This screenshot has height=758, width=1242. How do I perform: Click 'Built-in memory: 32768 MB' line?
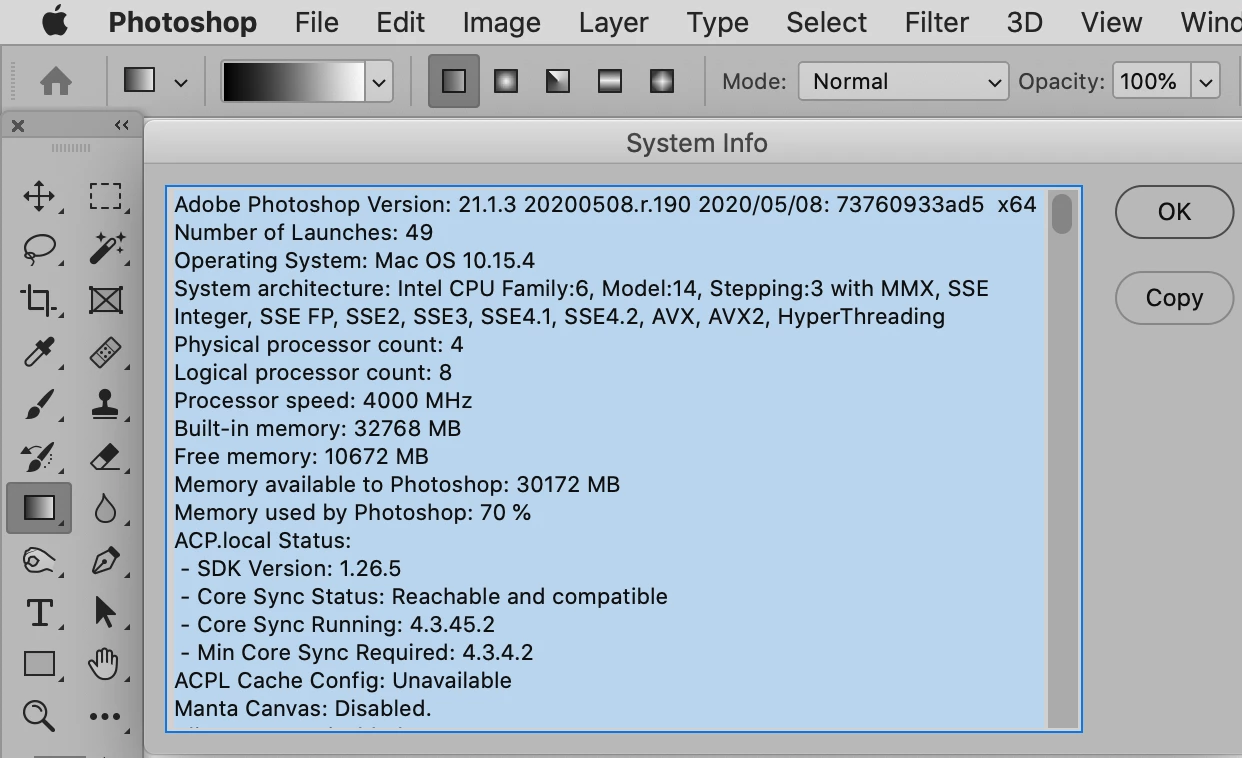pyautogui.click(x=317, y=429)
